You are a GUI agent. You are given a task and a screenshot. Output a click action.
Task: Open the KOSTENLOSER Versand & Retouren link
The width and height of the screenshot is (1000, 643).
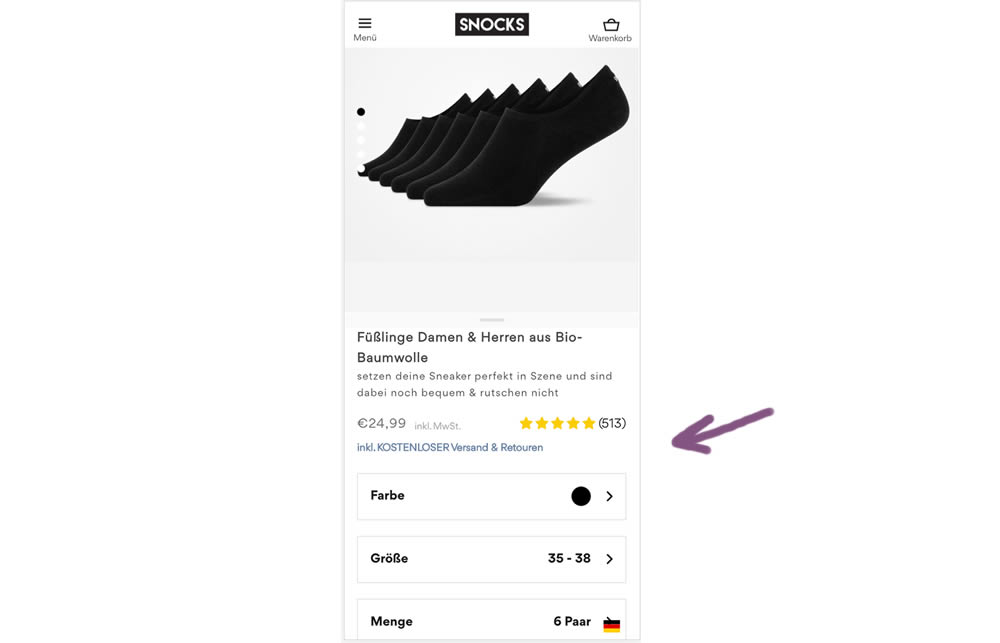(x=450, y=447)
